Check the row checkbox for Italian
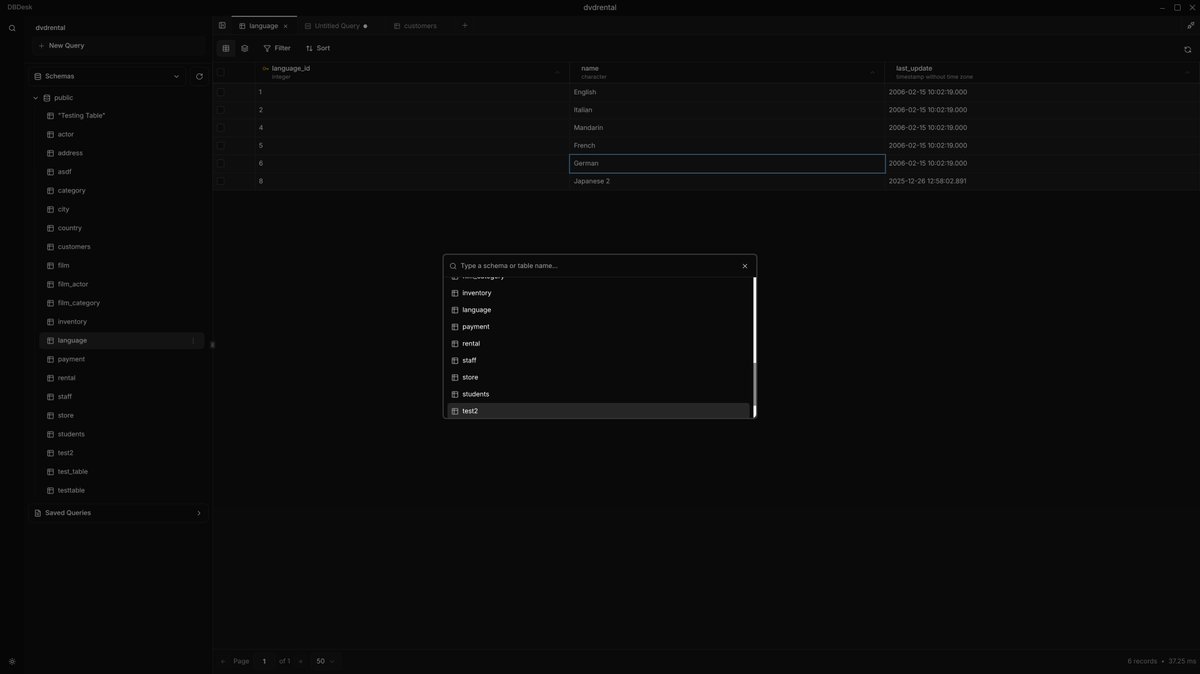The height and width of the screenshot is (674, 1200). pyautogui.click(x=221, y=110)
